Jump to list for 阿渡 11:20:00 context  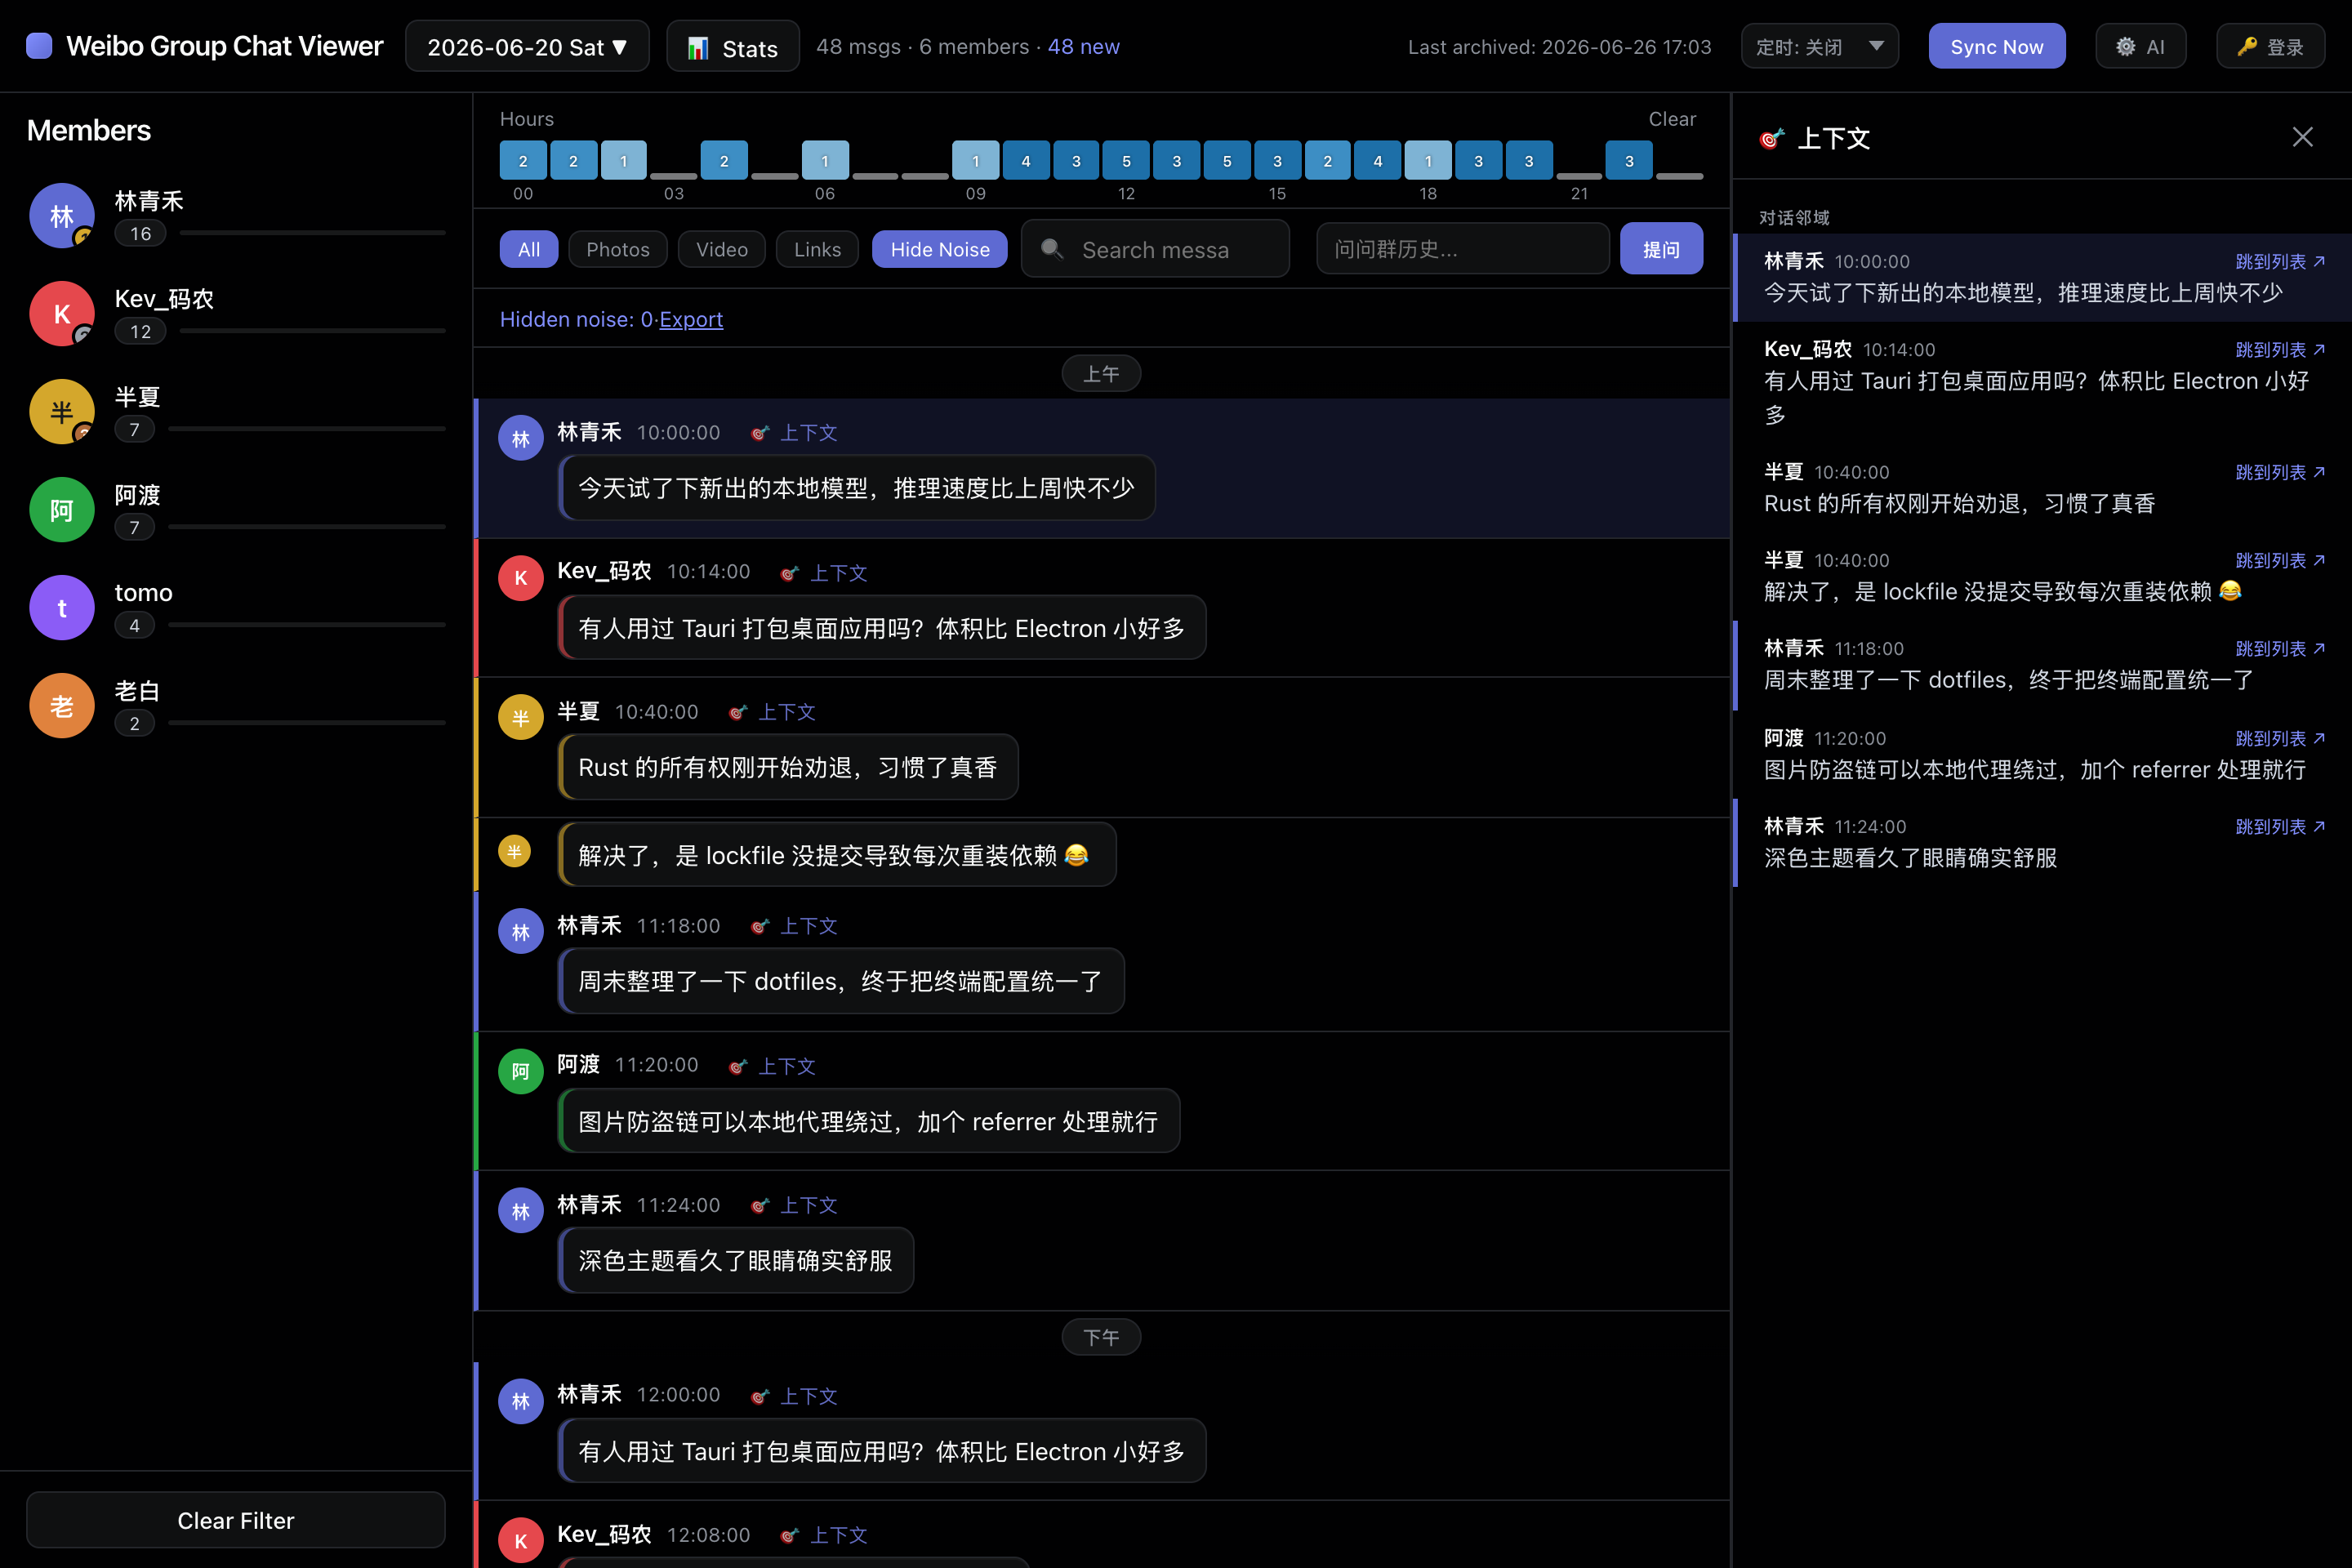point(2280,738)
